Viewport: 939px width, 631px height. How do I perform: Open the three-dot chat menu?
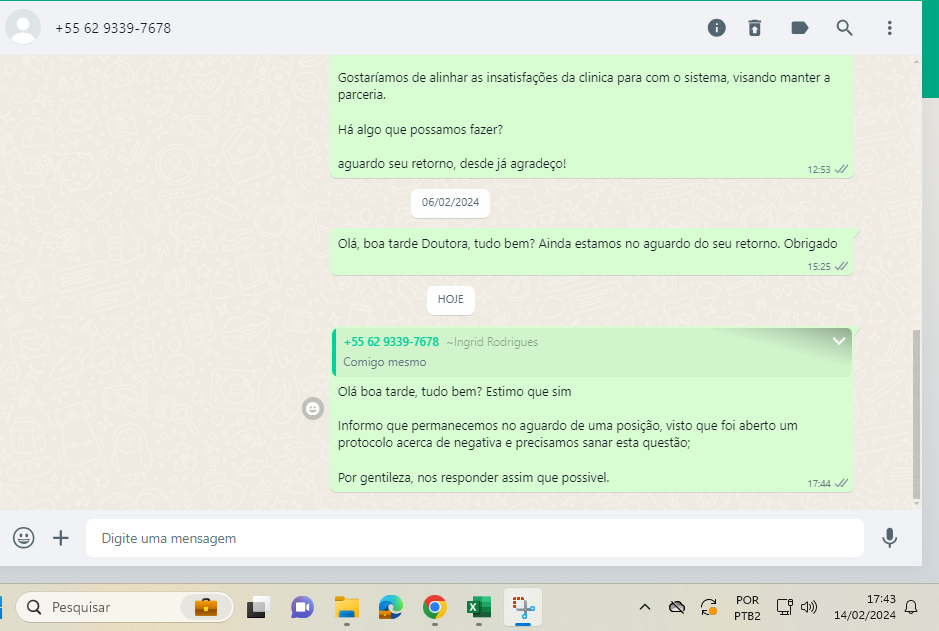889,28
